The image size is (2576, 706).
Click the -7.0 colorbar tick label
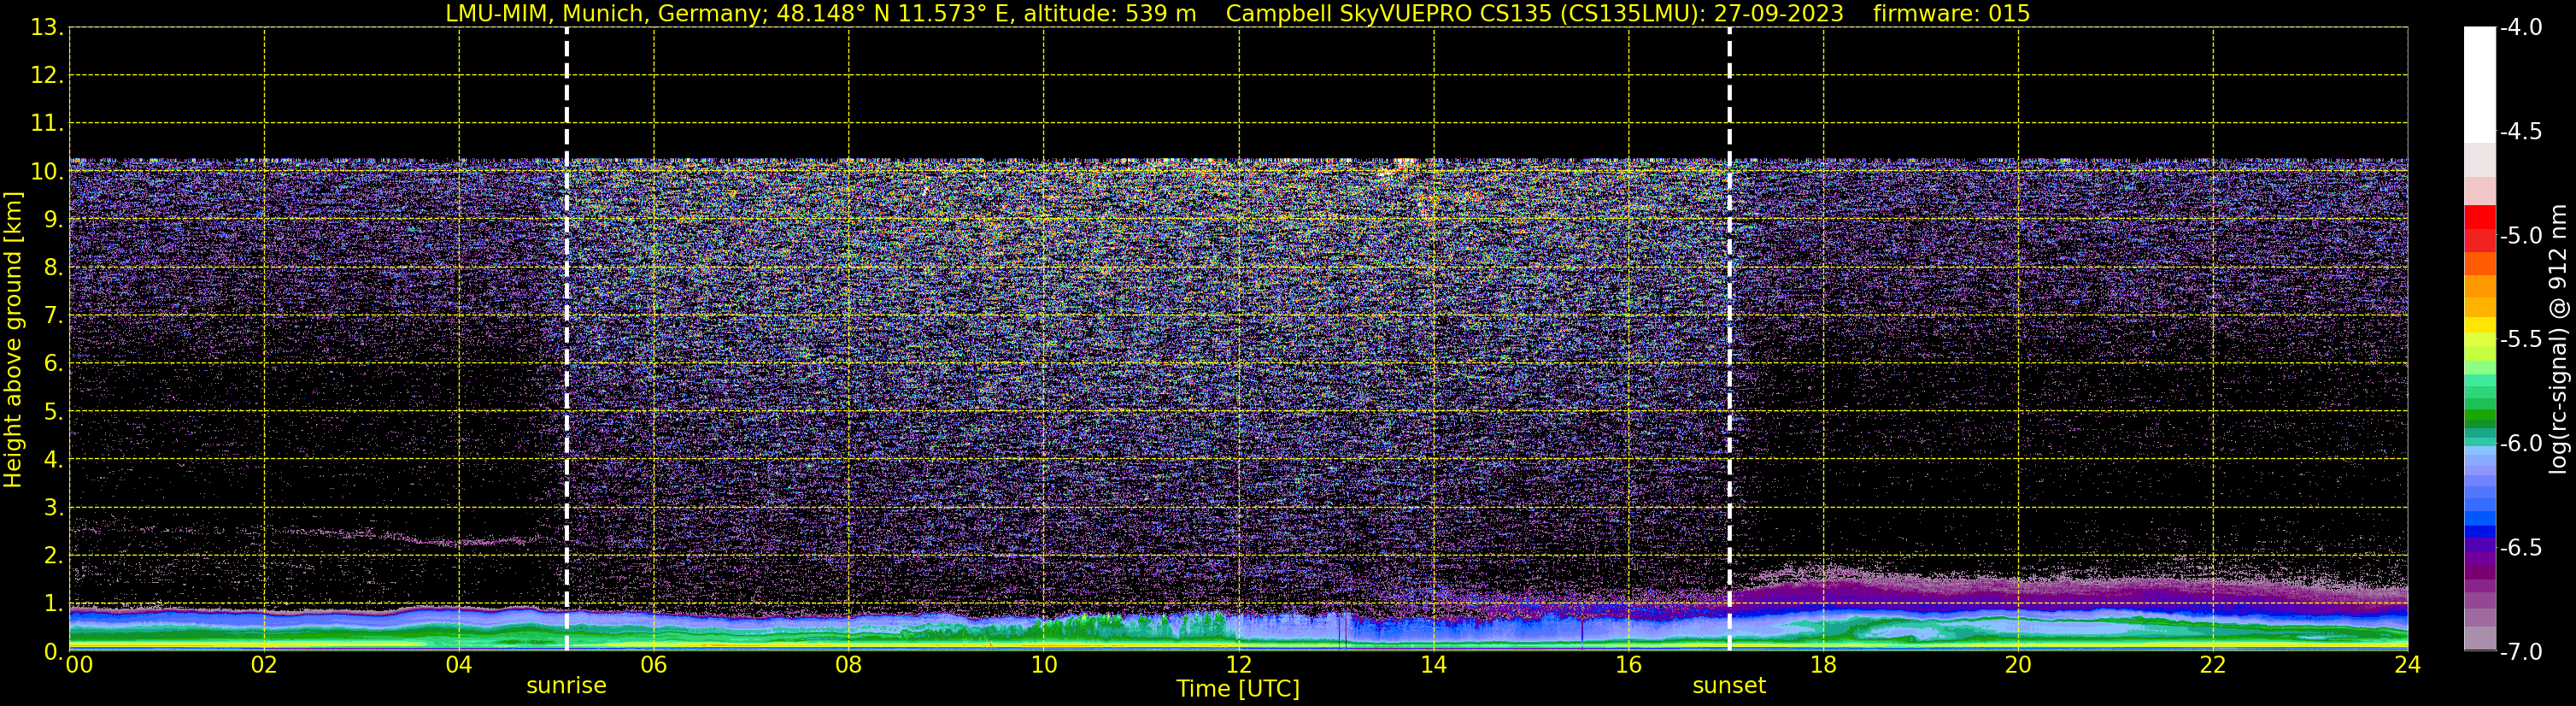2521,652
